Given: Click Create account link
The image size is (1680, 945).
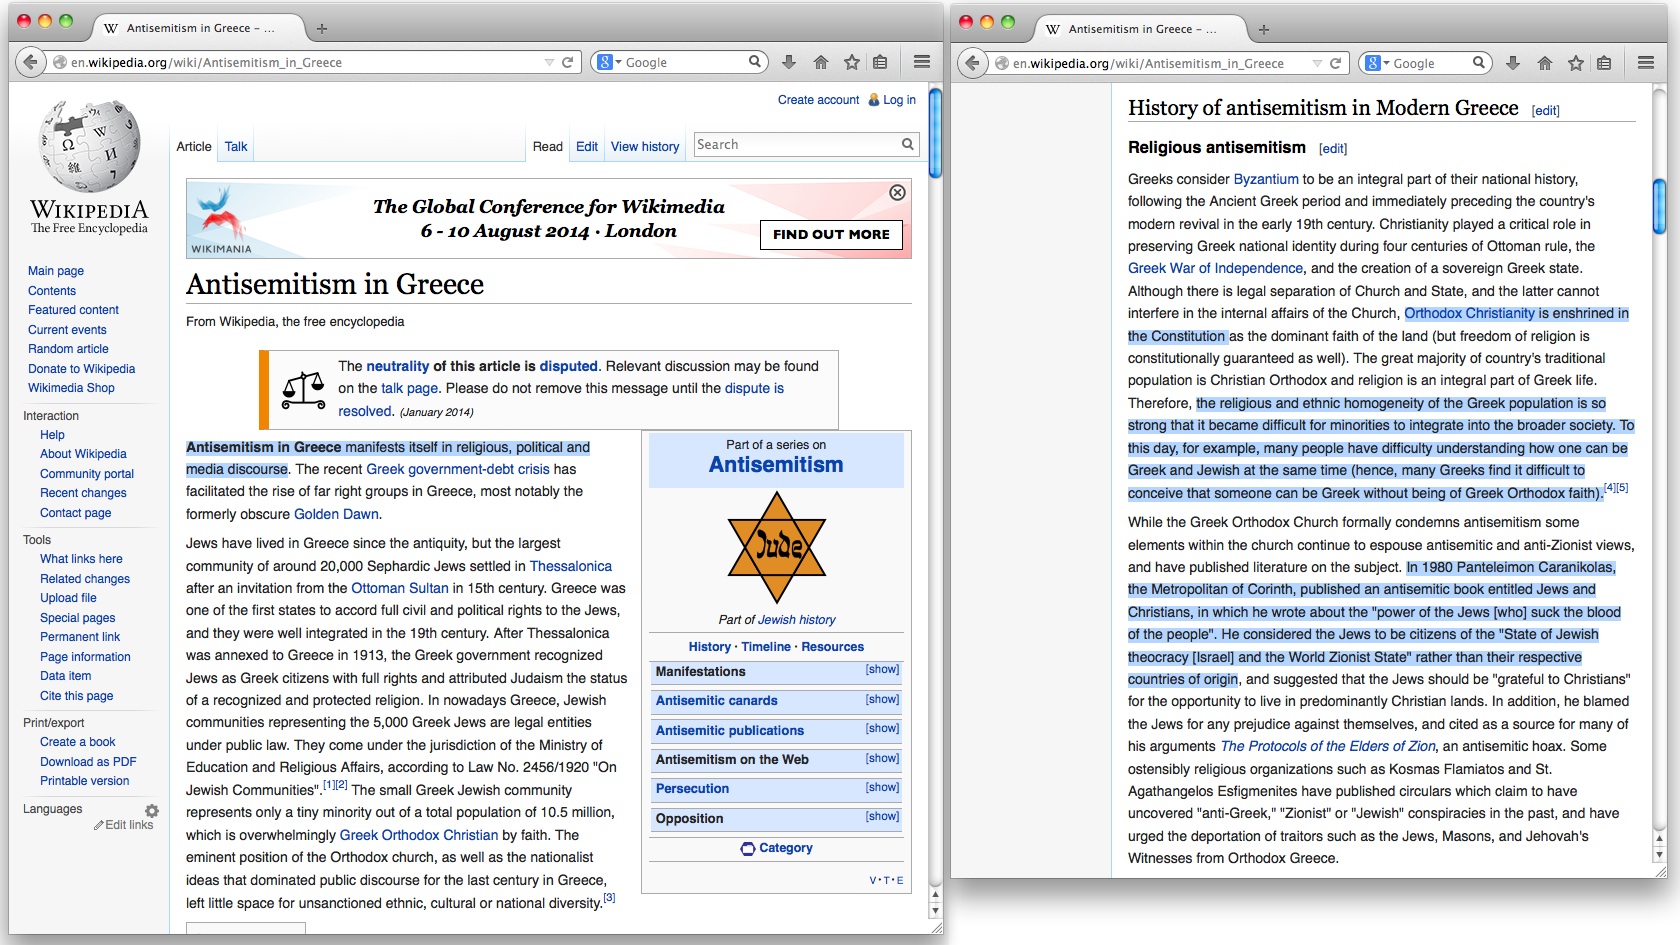Looking at the screenshot, I should [818, 100].
